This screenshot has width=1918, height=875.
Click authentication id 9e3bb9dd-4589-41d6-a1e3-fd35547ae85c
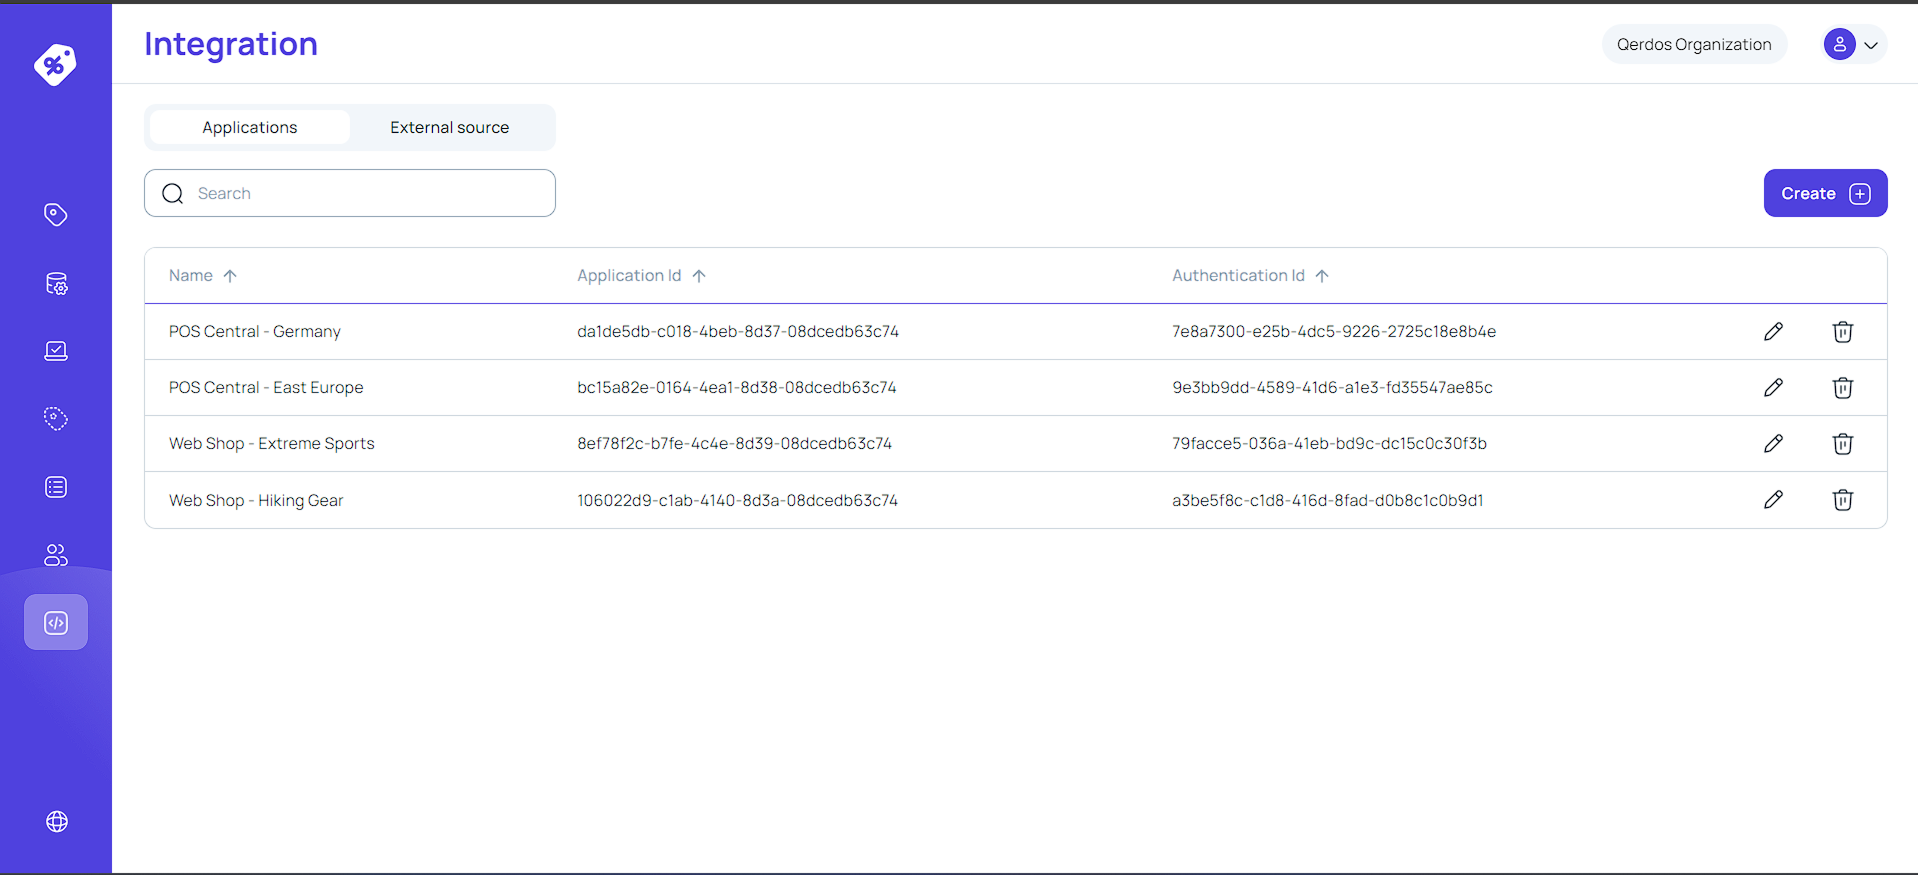[x=1333, y=388]
